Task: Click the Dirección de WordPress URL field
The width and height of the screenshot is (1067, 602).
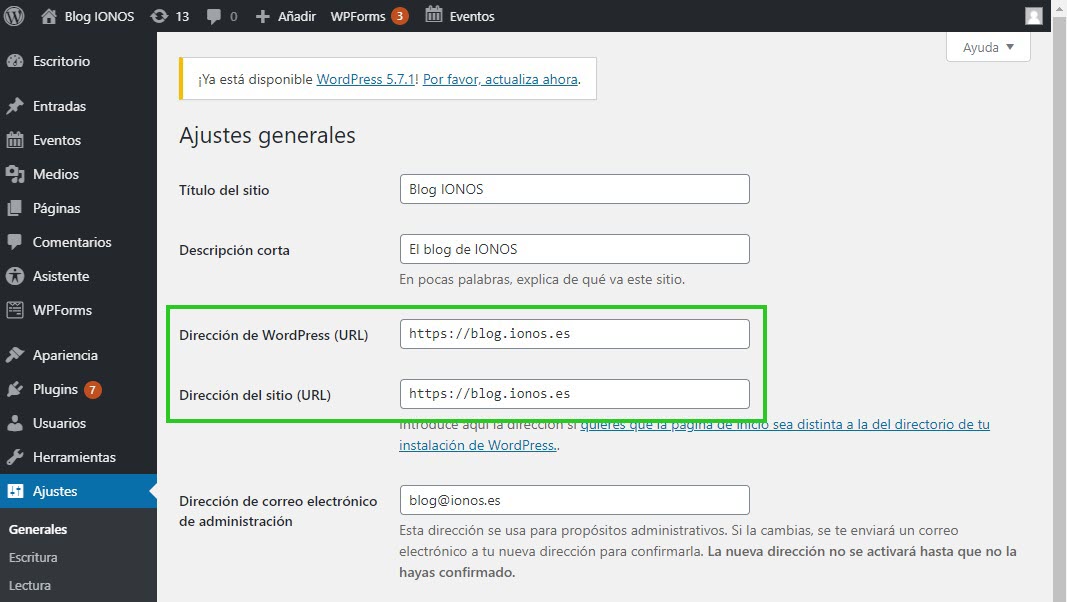Action: point(574,334)
